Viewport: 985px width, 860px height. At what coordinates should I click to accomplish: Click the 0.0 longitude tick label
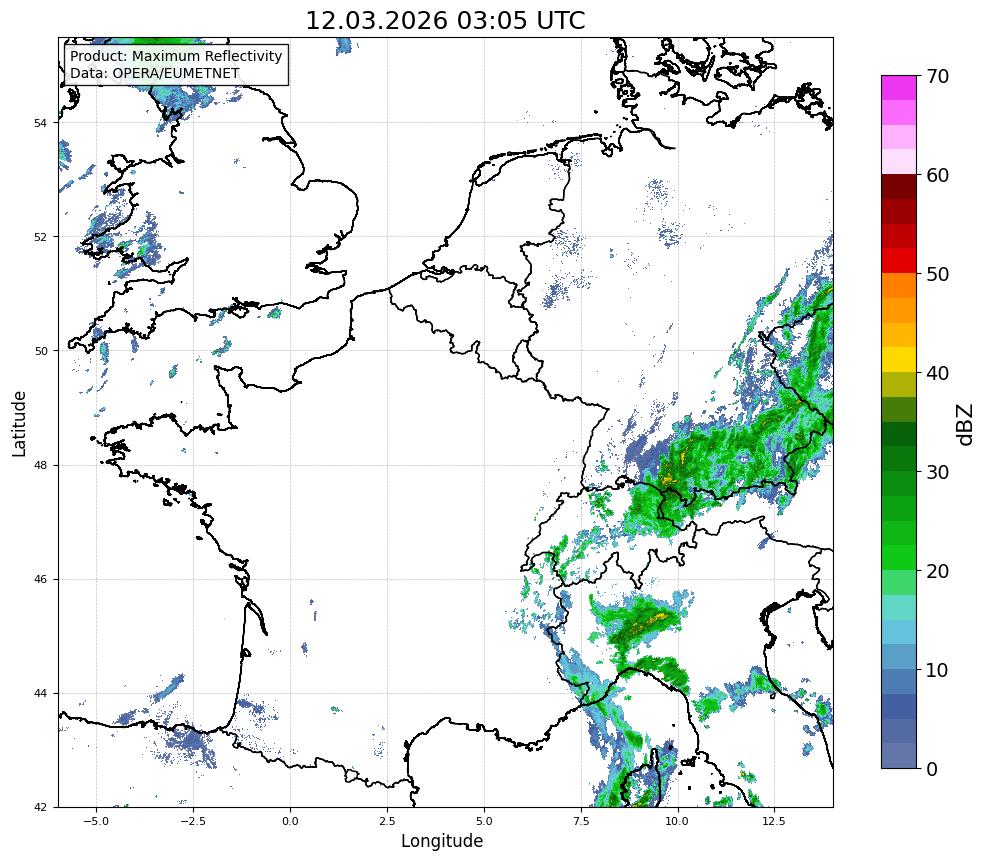pyautogui.click(x=290, y=821)
